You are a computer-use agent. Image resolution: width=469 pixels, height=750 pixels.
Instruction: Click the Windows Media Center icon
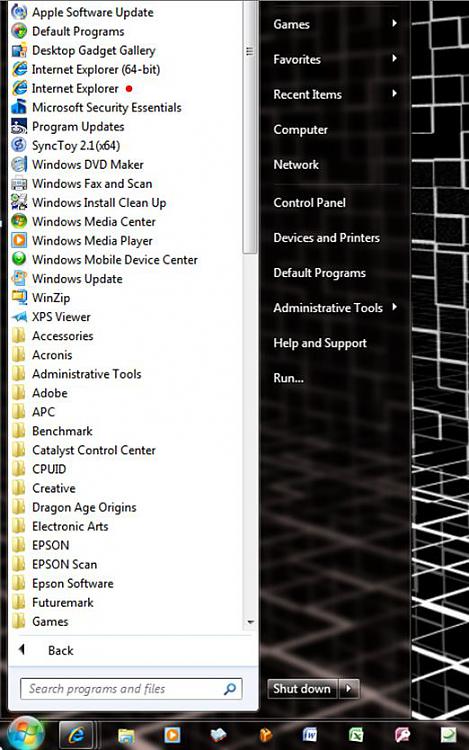(19, 221)
